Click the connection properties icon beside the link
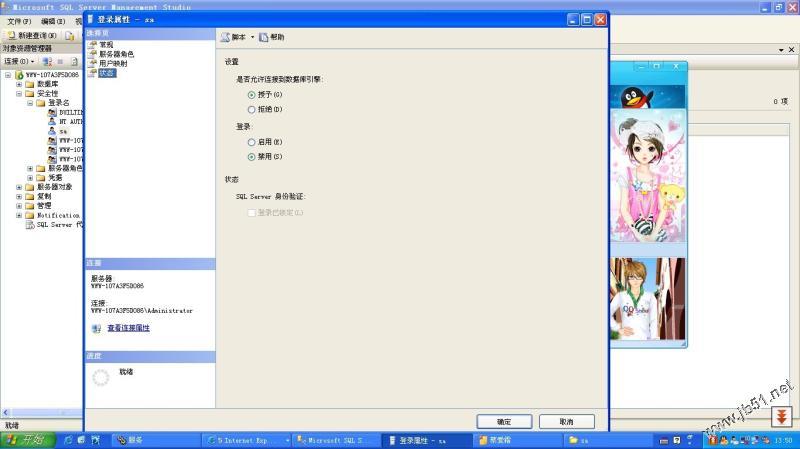The height and width of the screenshot is (449, 800). [96, 329]
